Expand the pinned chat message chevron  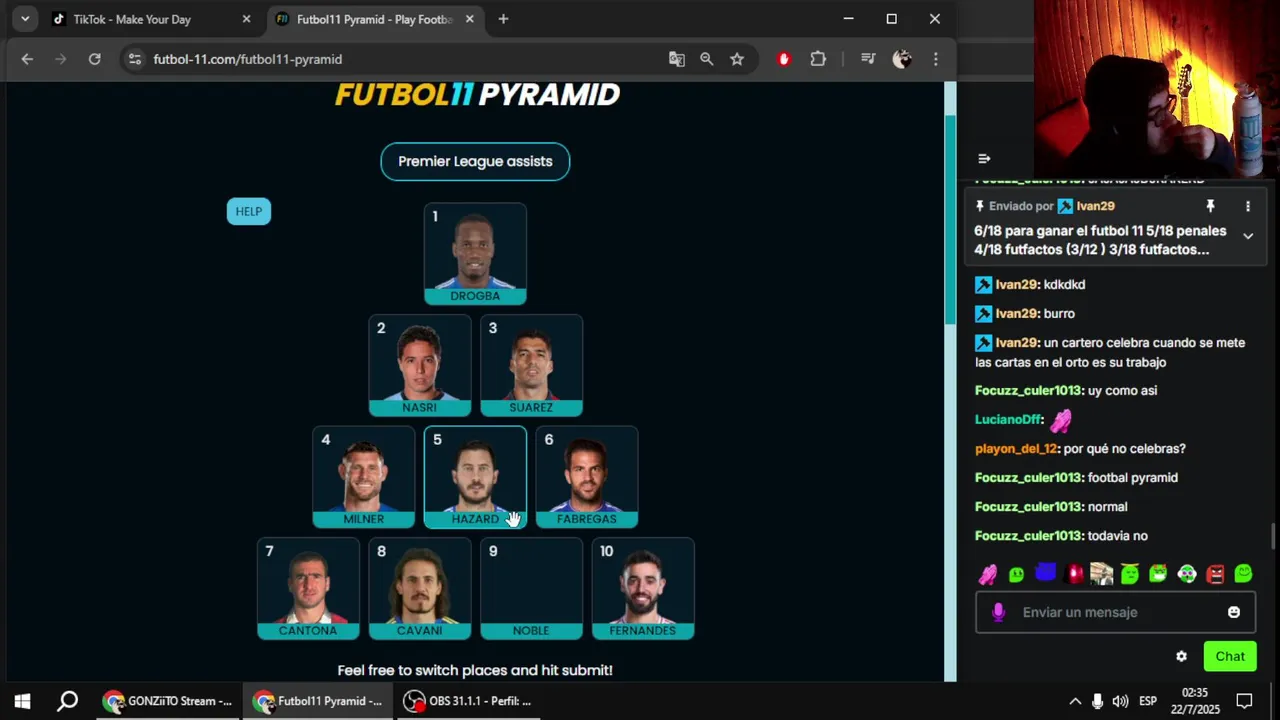click(1248, 236)
